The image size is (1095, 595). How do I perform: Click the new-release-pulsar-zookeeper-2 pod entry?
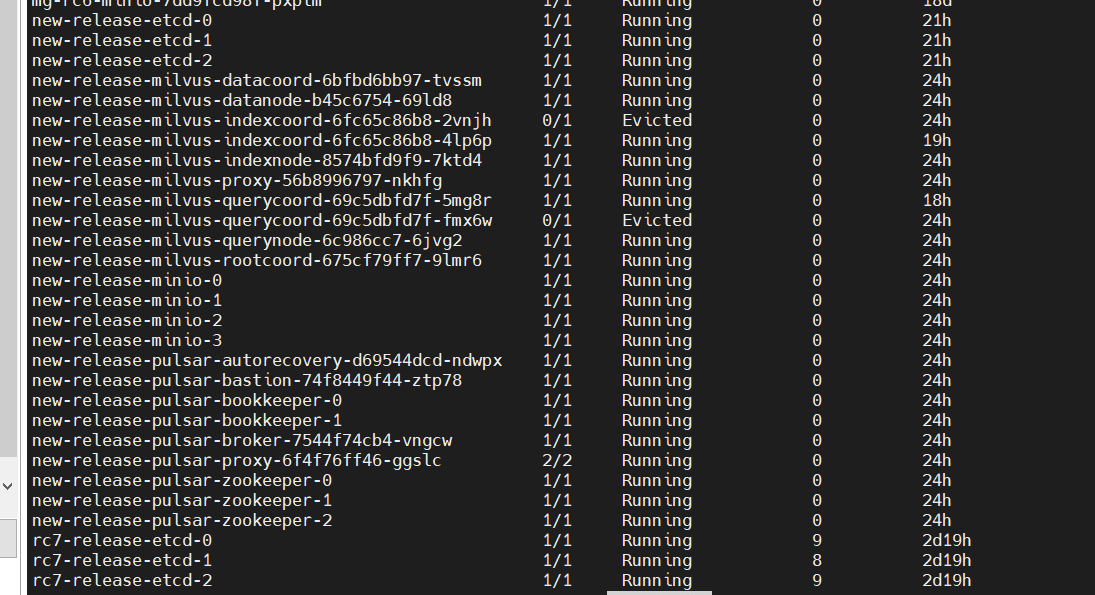tap(182, 520)
